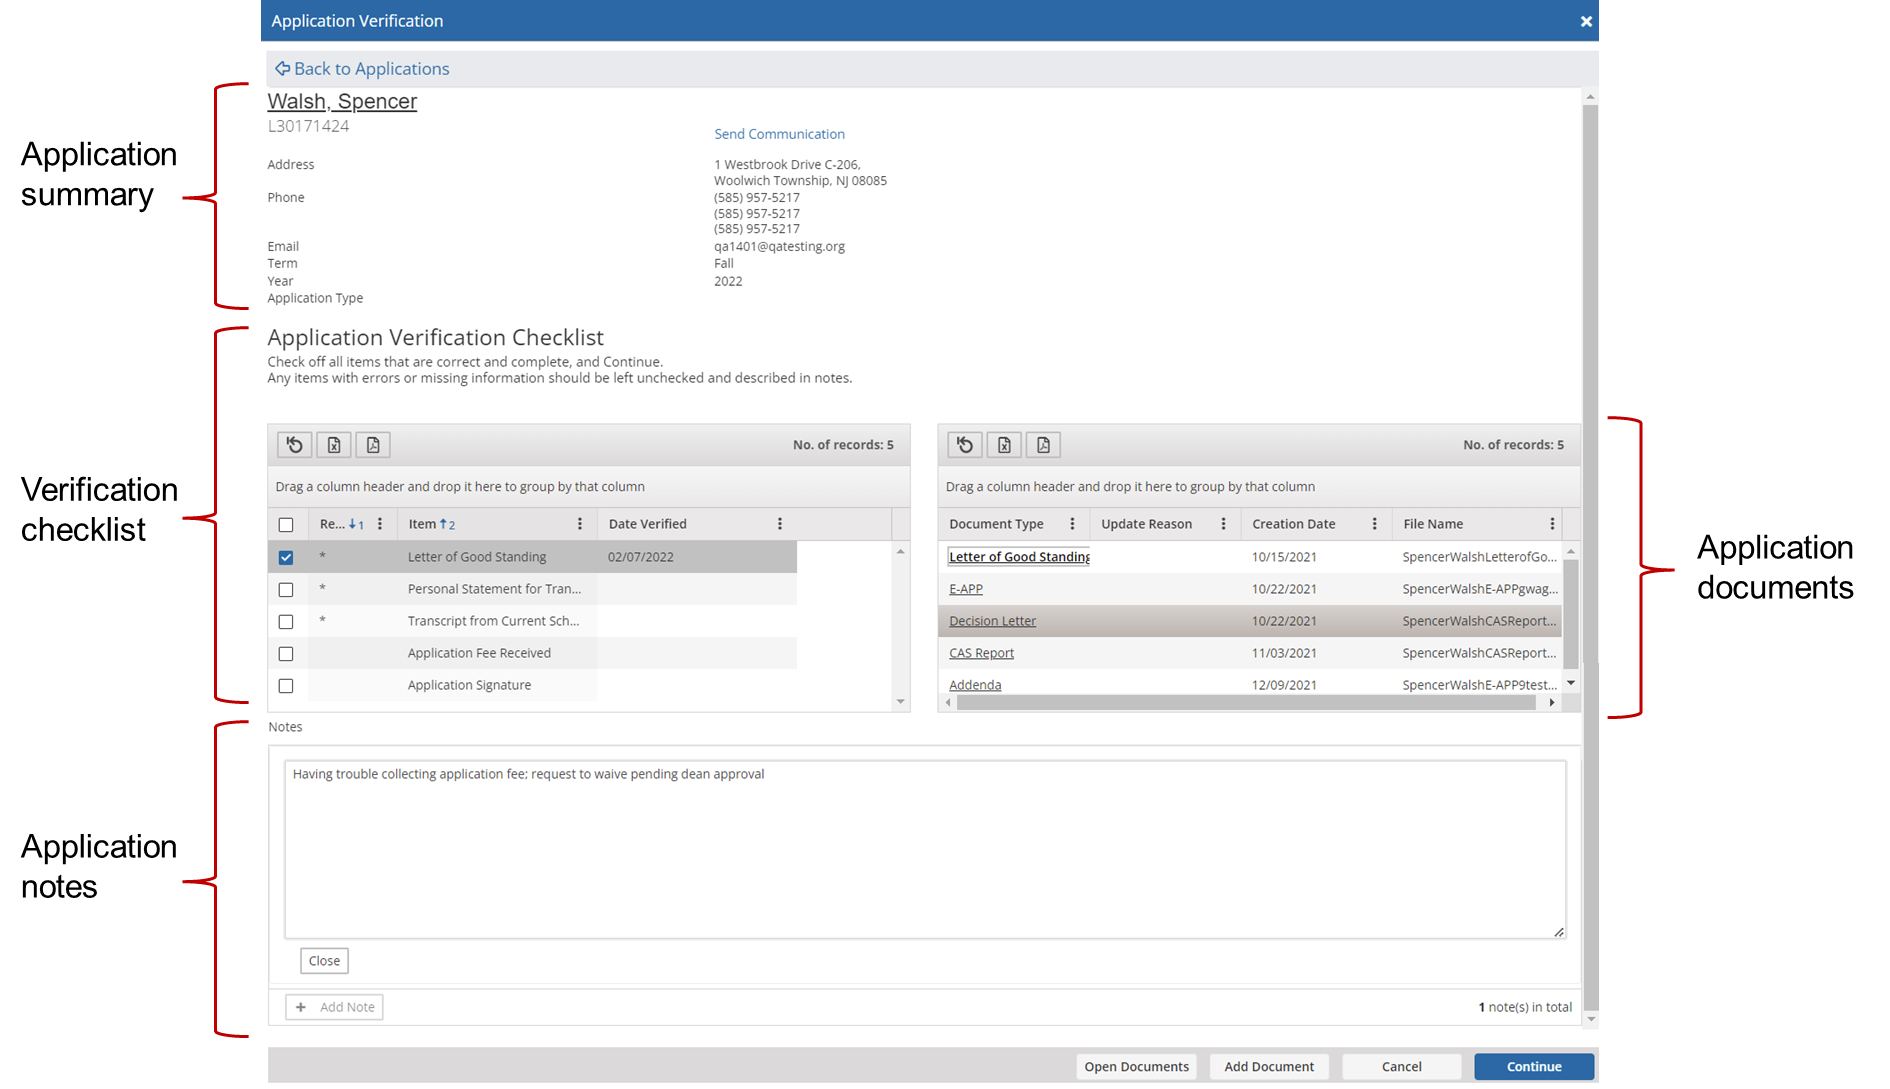Screen dimensions: 1890x1089
Task: Export checklist grid to Excel
Action: point(334,445)
